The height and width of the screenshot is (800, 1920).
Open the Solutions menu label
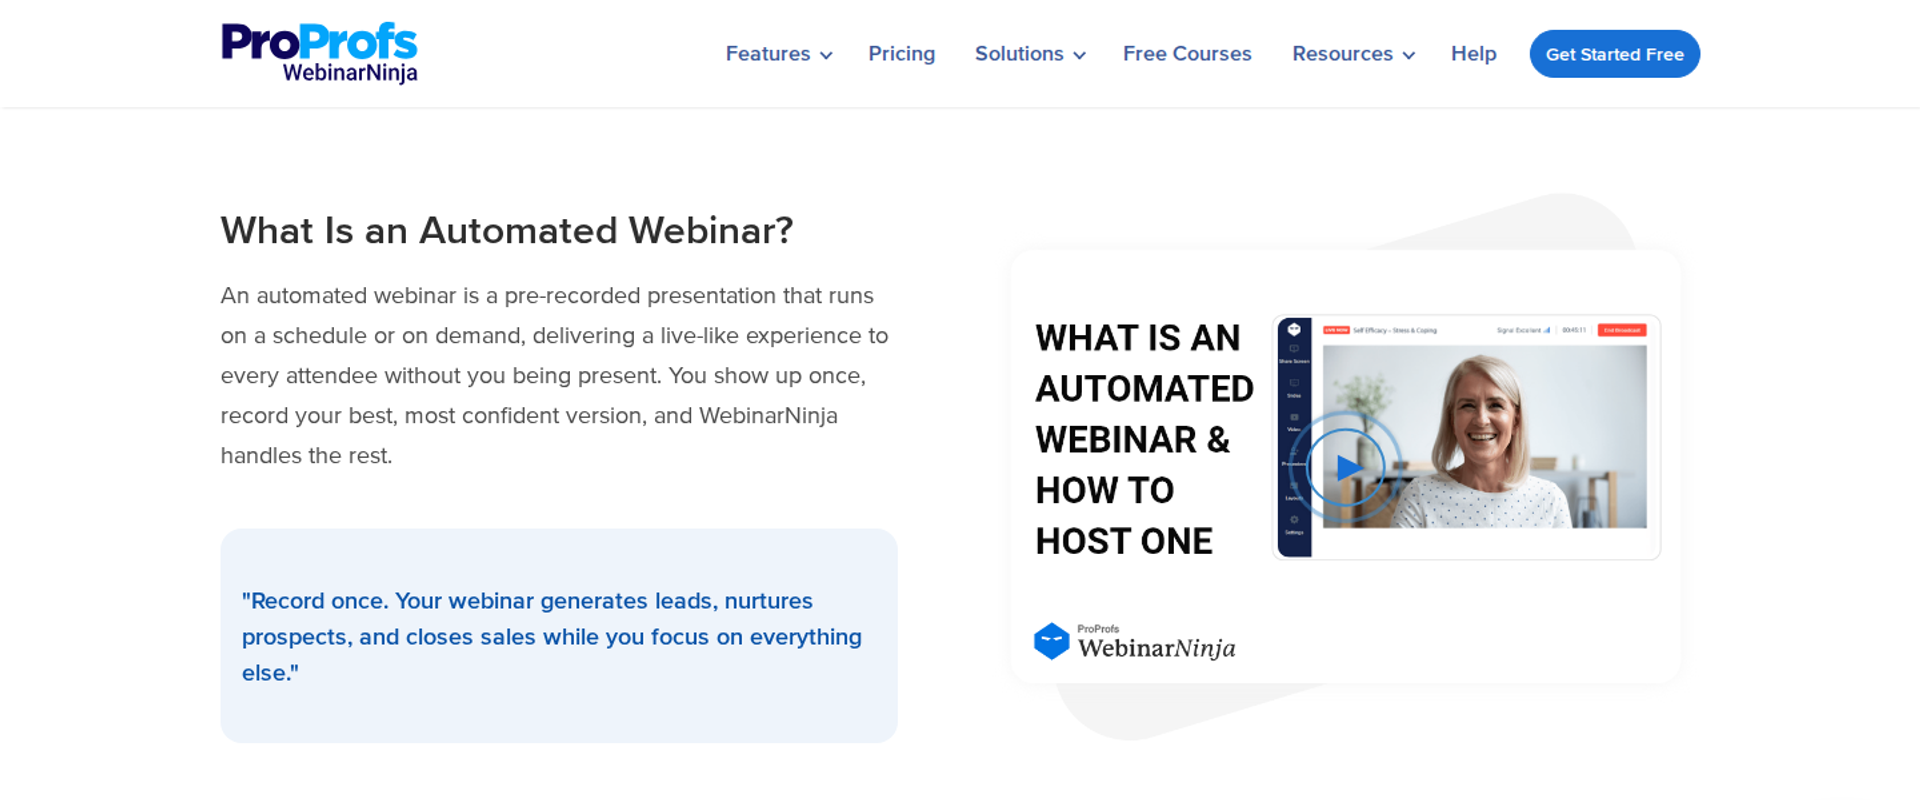pyautogui.click(x=1019, y=54)
